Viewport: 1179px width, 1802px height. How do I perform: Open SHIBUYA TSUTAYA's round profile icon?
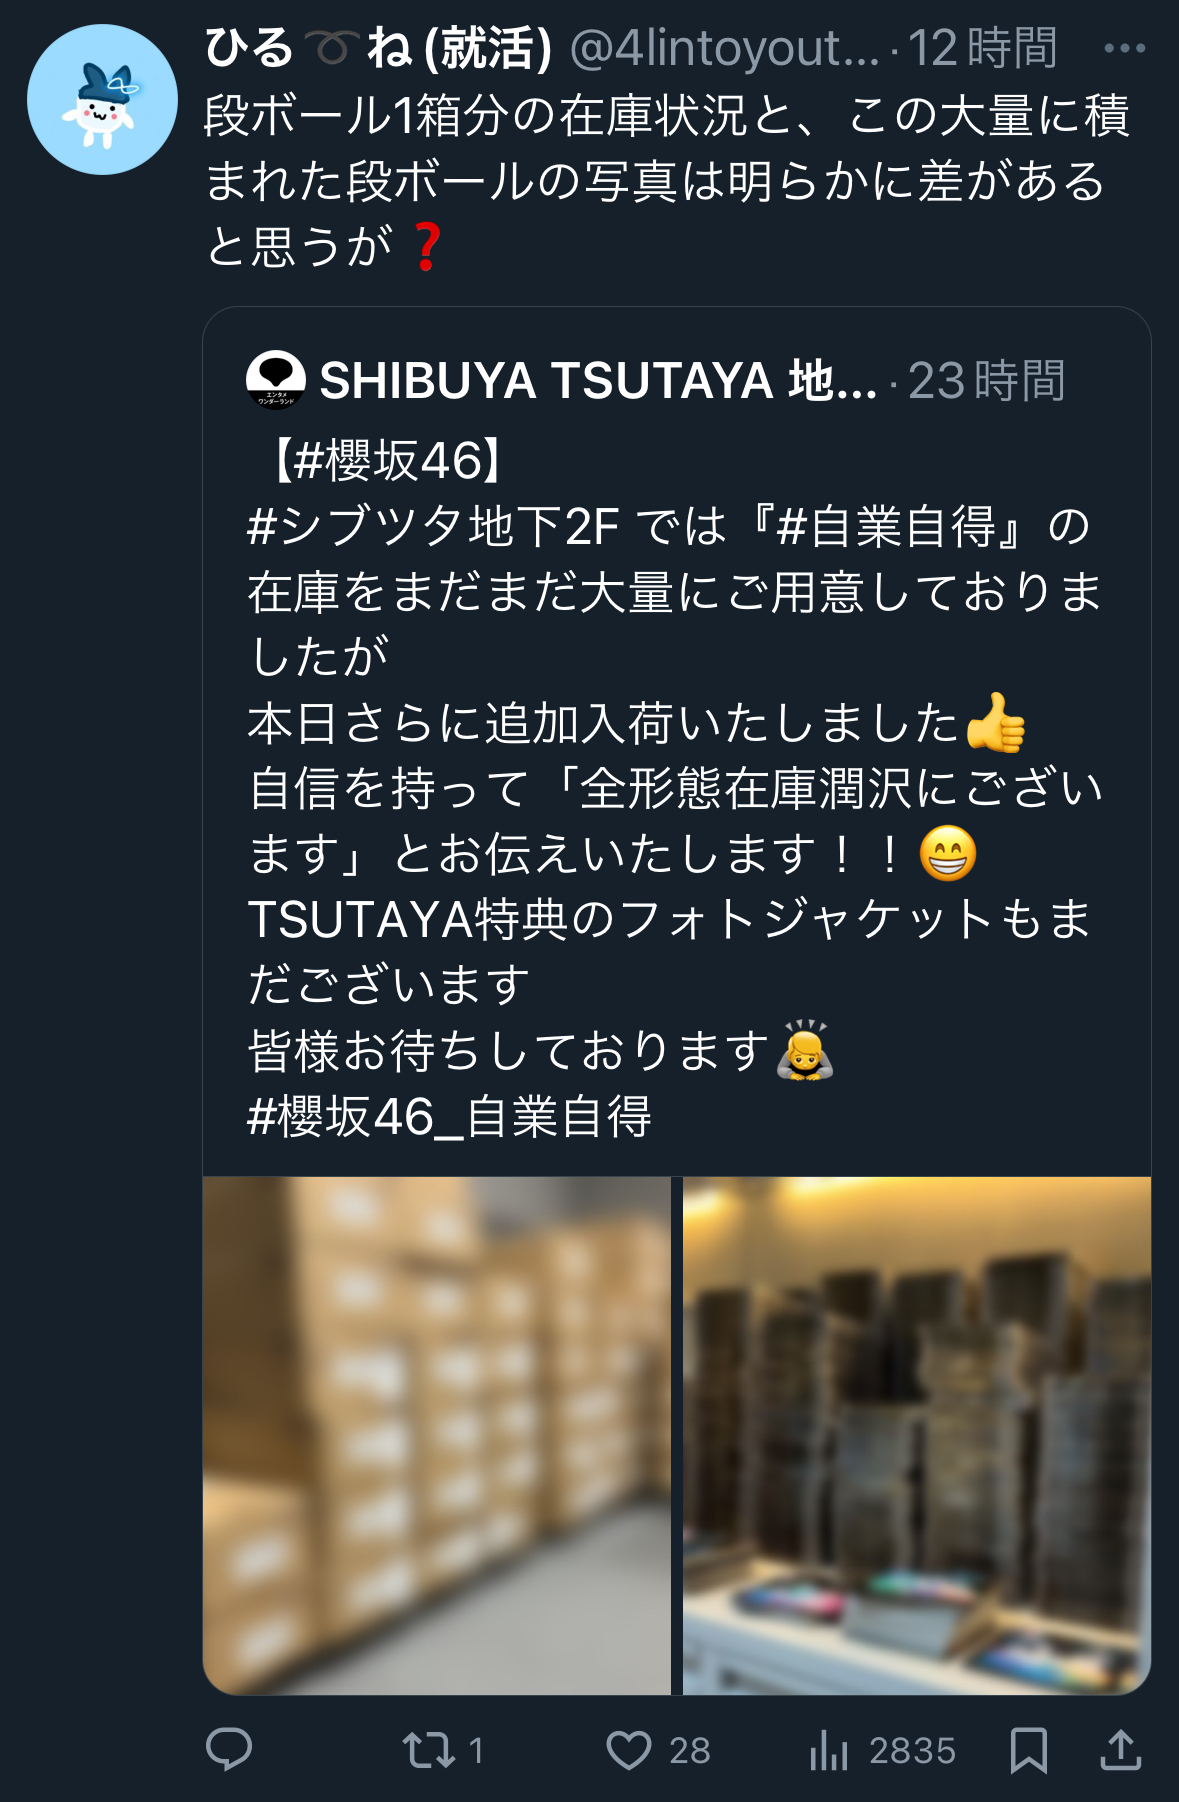276,380
